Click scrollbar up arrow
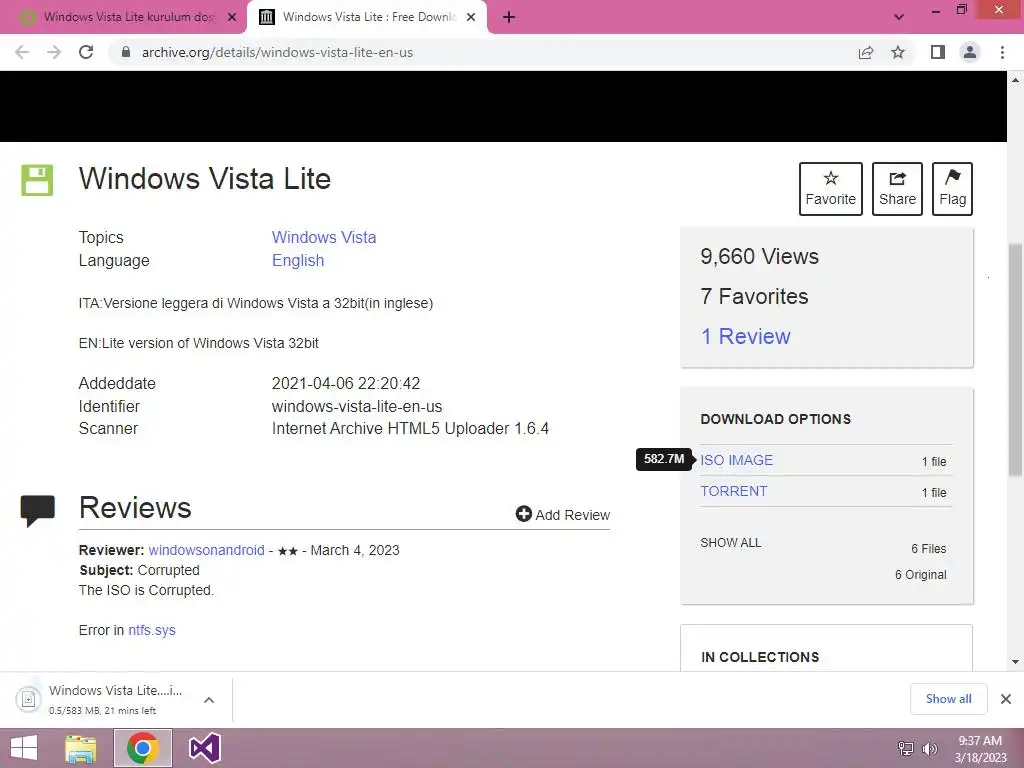The width and height of the screenshot is (1024, 768). pyautogui.click(x=1015, y=80)
